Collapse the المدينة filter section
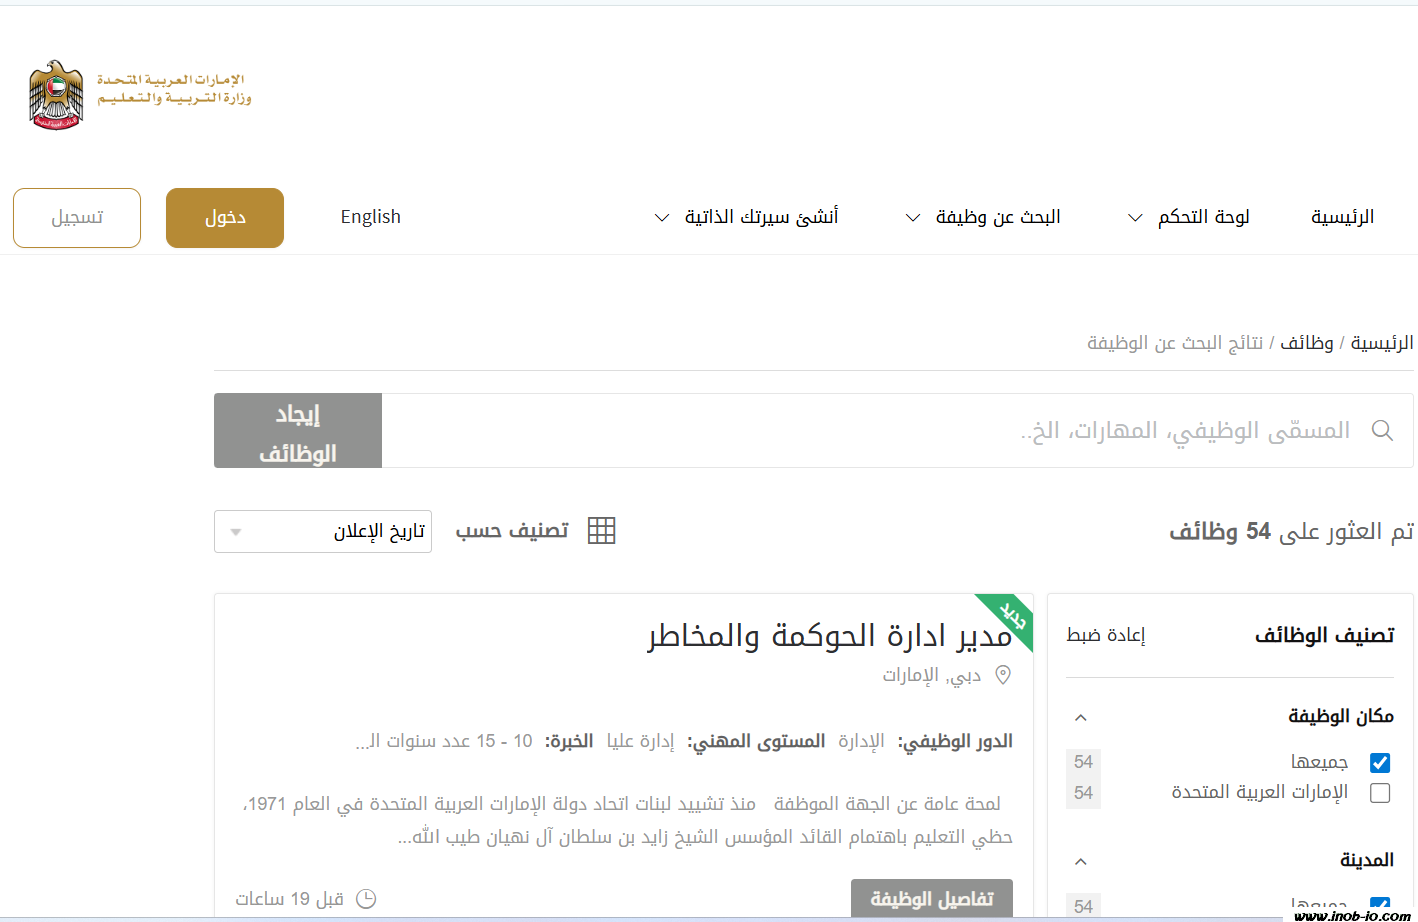1418x922 pixels. click(1080, 861)
